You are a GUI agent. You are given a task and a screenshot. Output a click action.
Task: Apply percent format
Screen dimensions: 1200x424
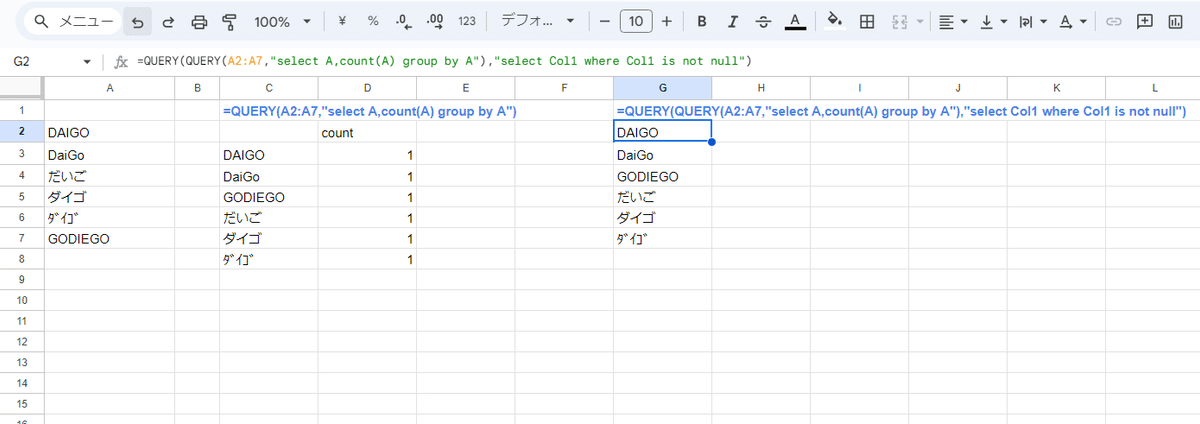click(x=373, y=21)
